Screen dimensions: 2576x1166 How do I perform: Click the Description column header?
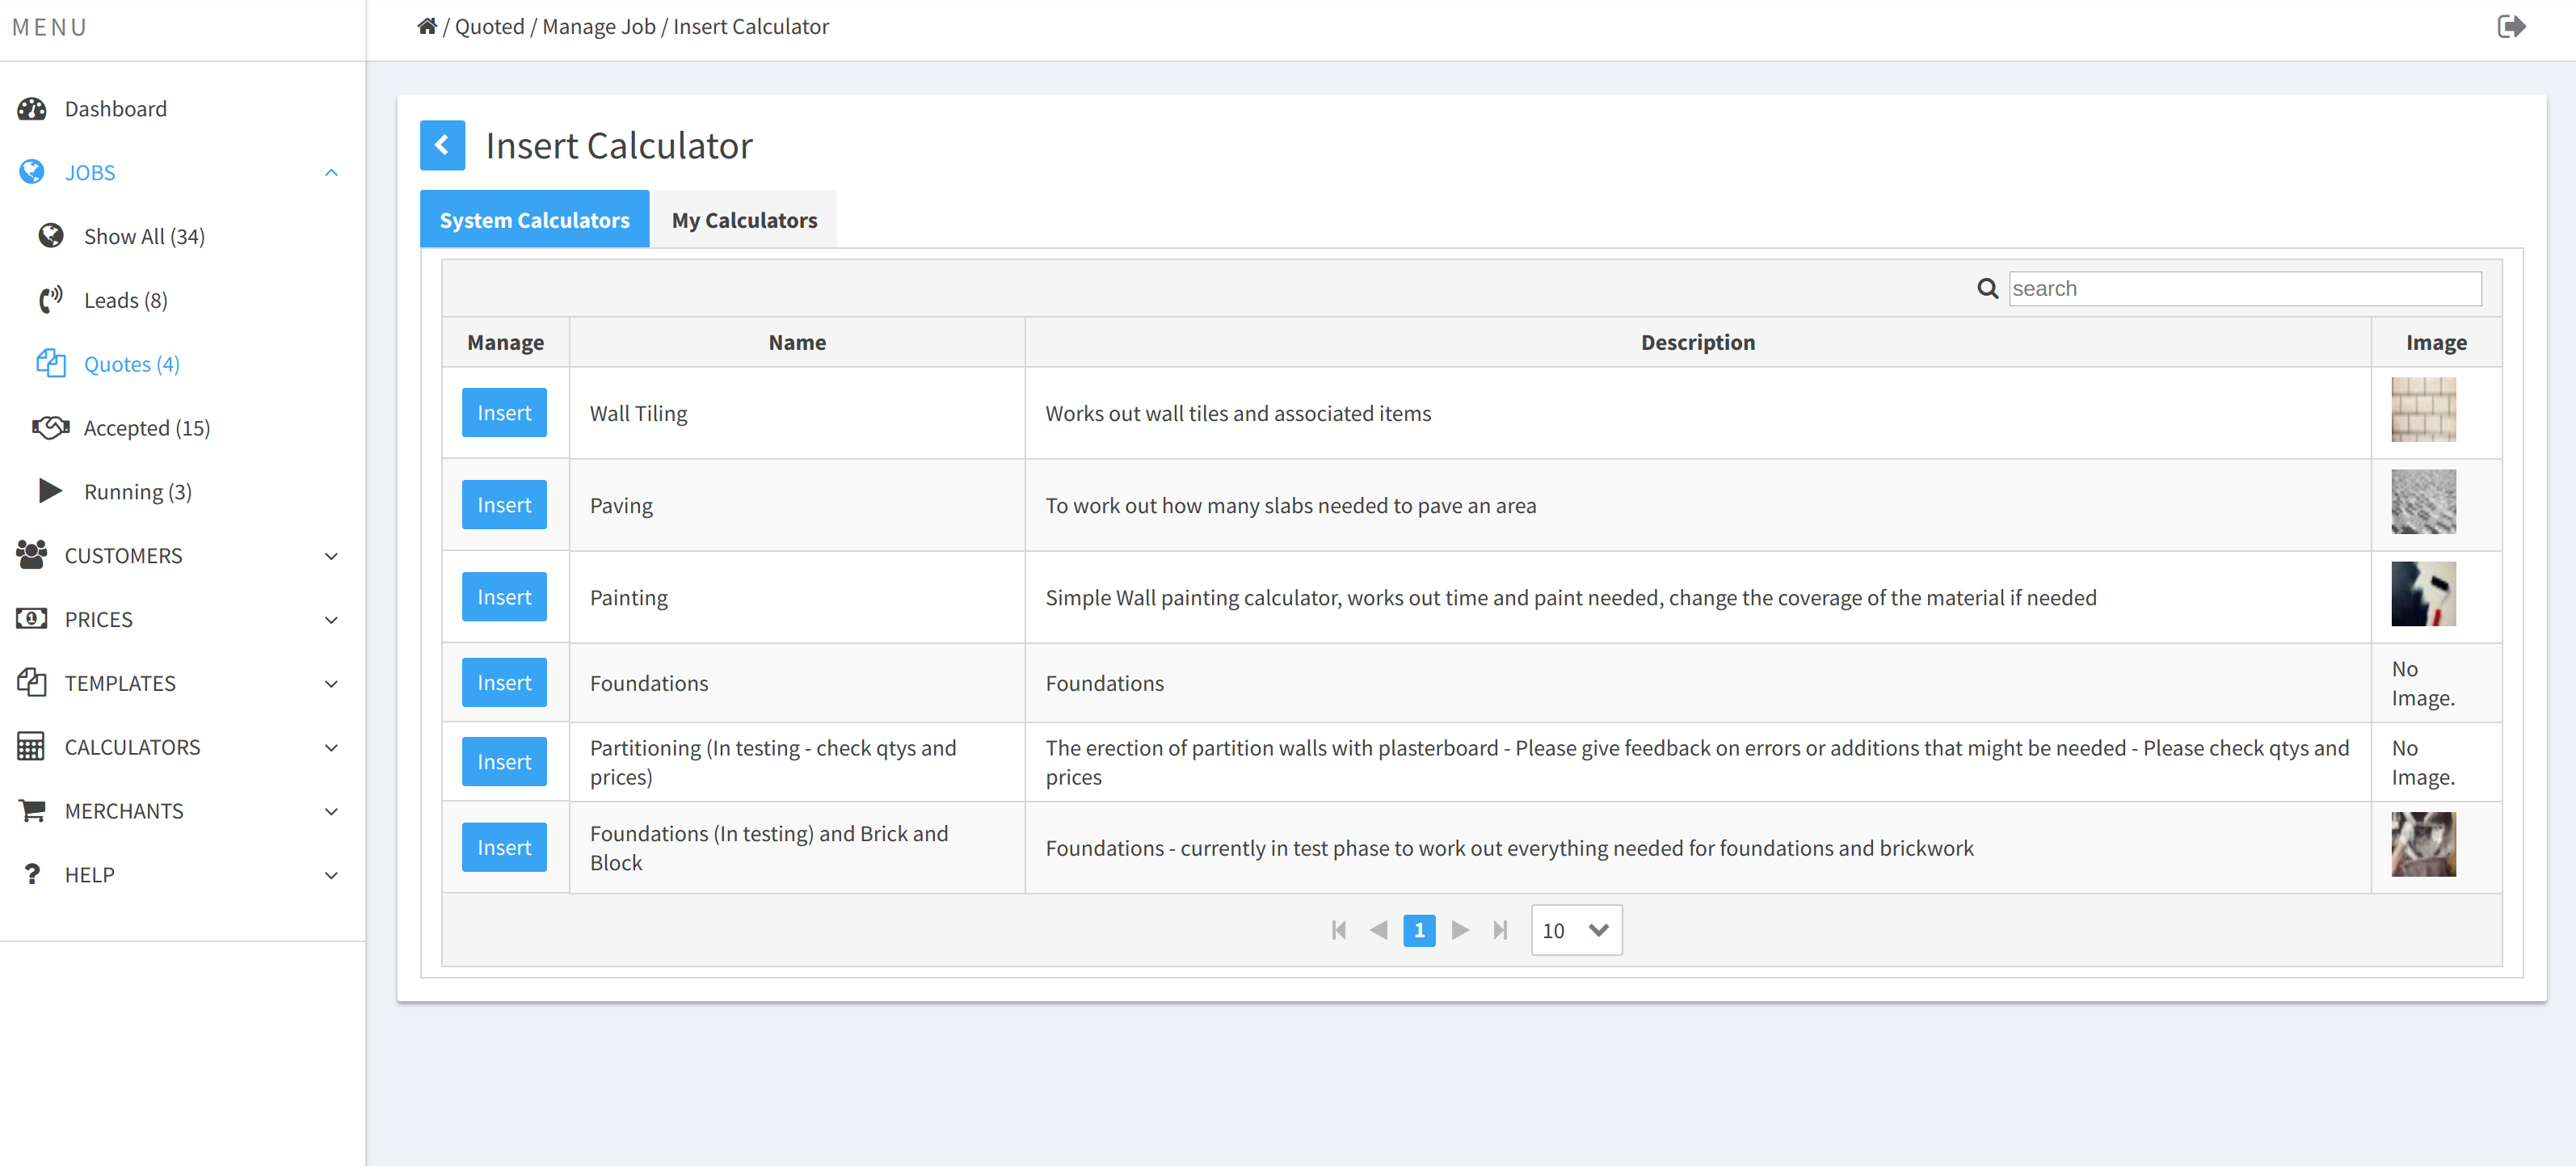pos(1697,343)
